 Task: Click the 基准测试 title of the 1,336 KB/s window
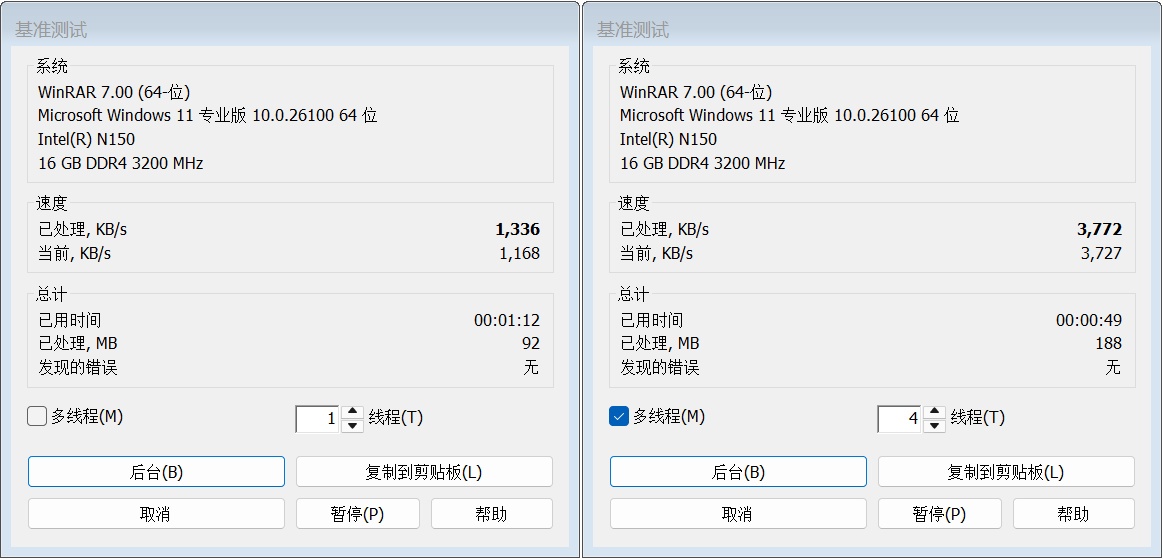coord(51,30)
